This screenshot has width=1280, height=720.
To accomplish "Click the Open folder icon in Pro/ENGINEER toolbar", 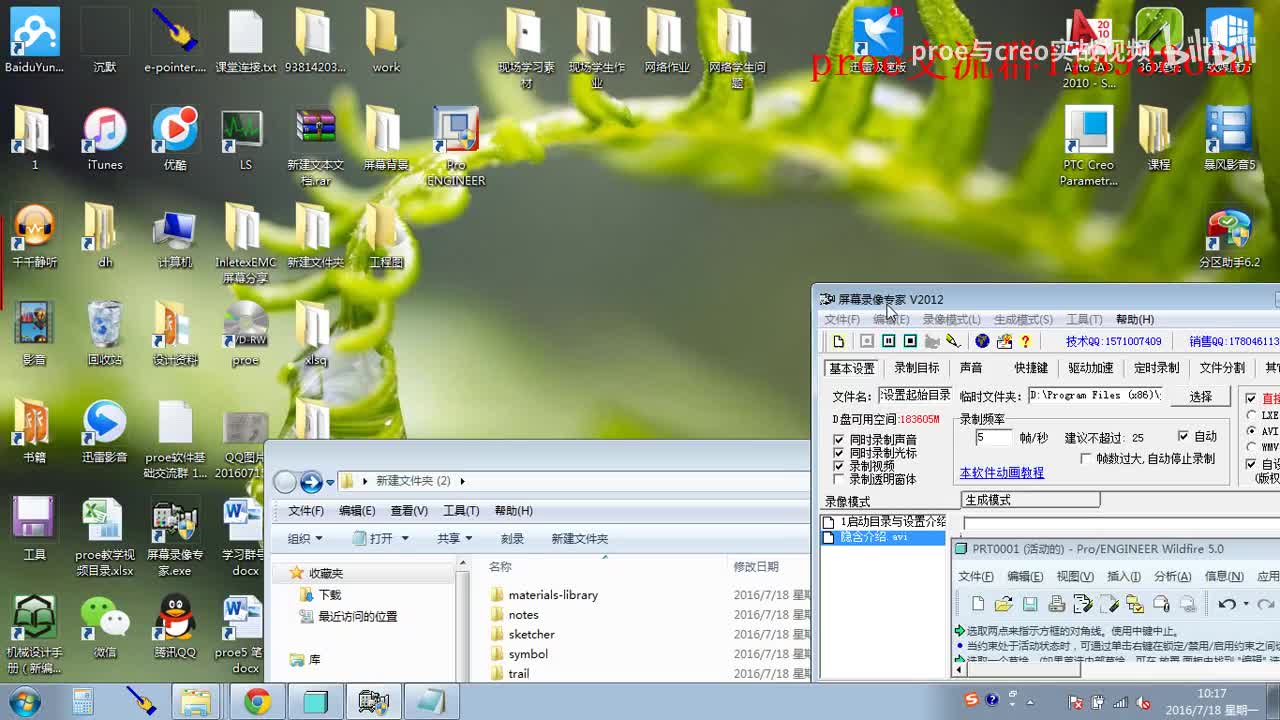I will (x=1004, y=604).
